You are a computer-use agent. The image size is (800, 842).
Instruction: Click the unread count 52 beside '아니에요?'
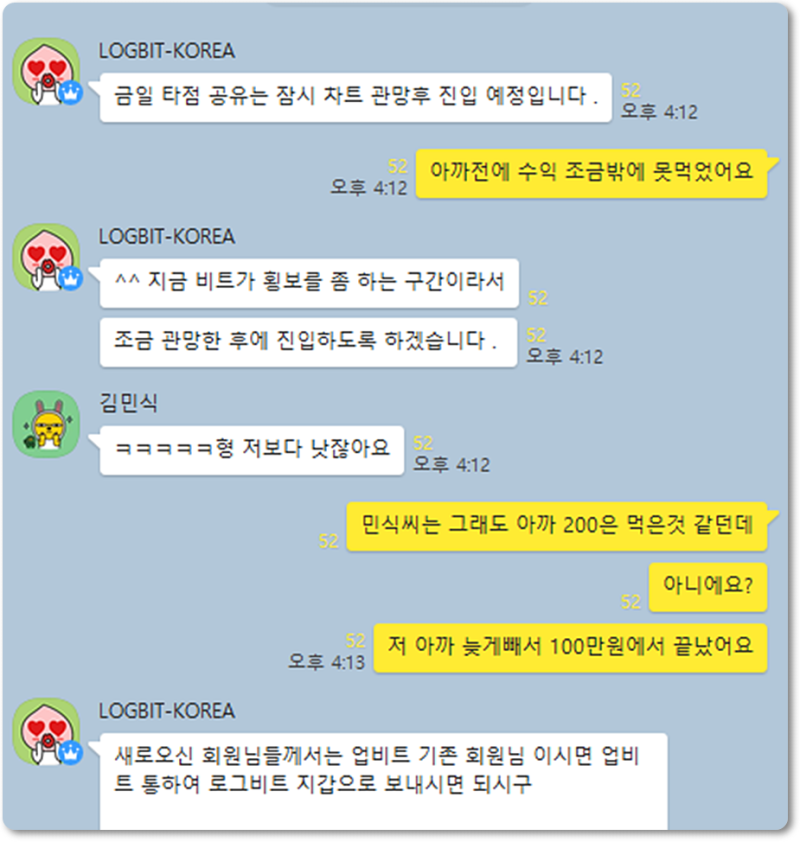631,601
